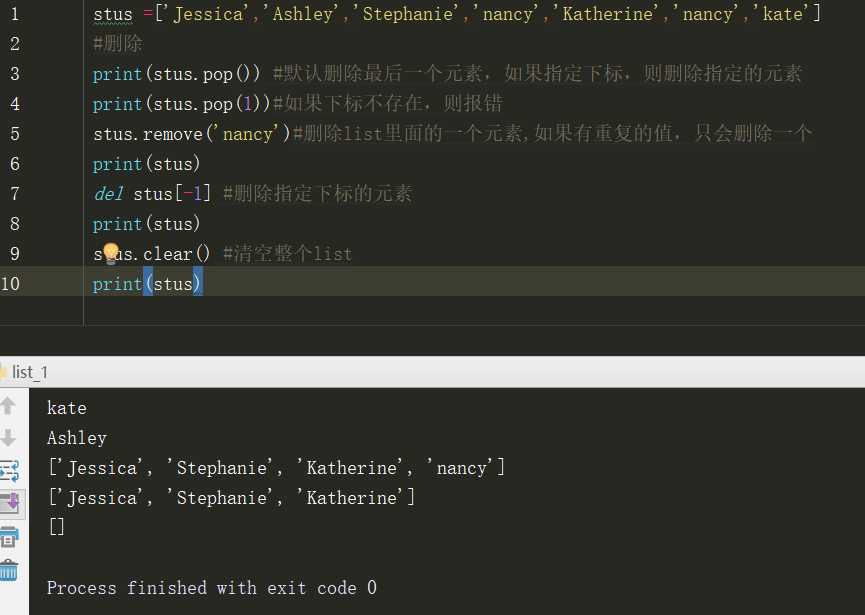Image resolution: width=865 pixels, height=615 pixels.
Task: Click 'Process finished with exit code 0'
Action: (212, 588)
